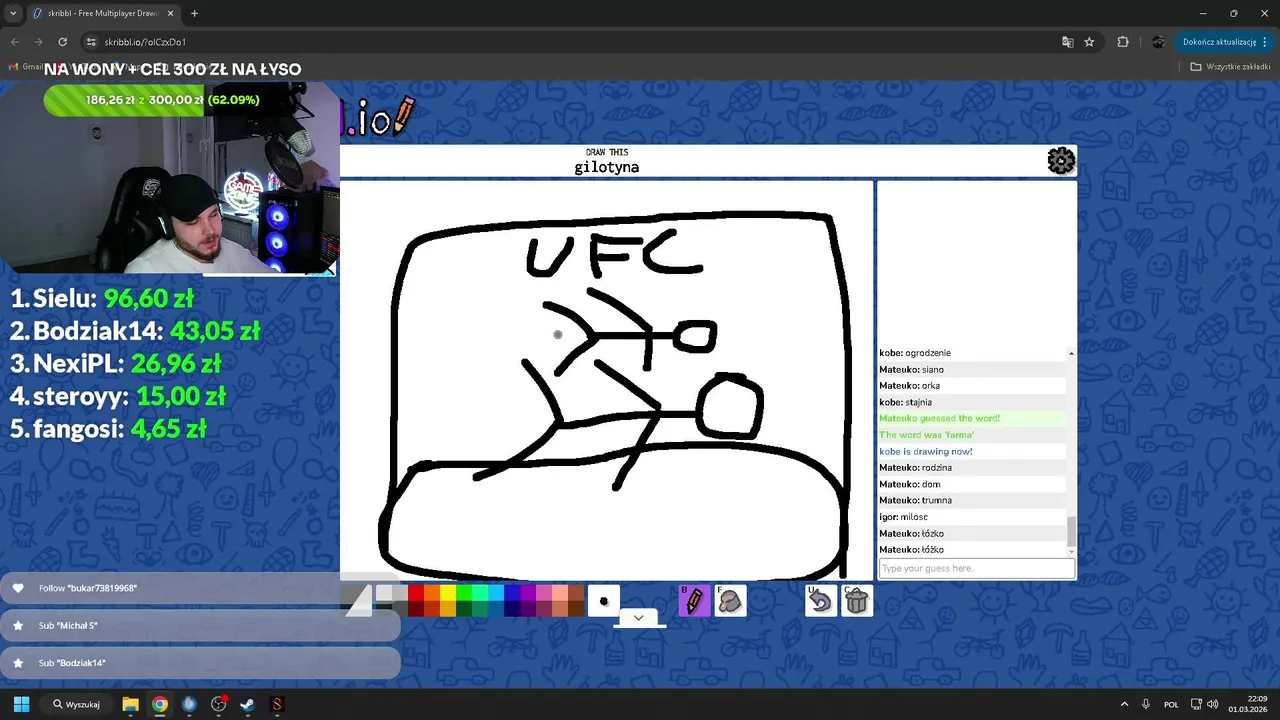
Task: Open the Chrome profile avatar
Action: click(1158, 42)
